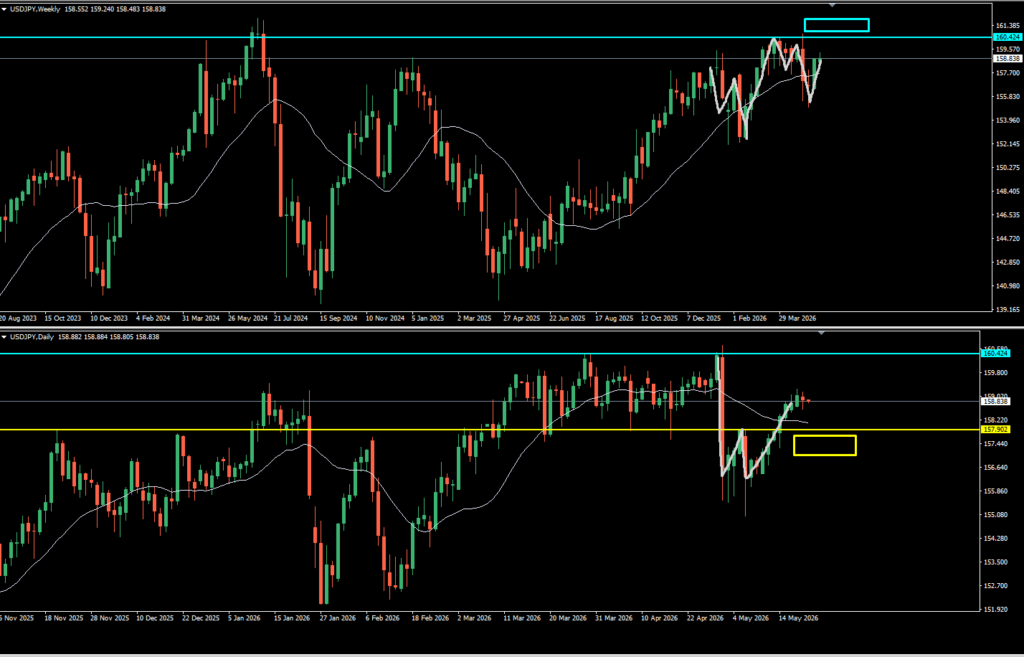Click the 155.830 price scale value
1024x657 pixels.
[1008, 97]
